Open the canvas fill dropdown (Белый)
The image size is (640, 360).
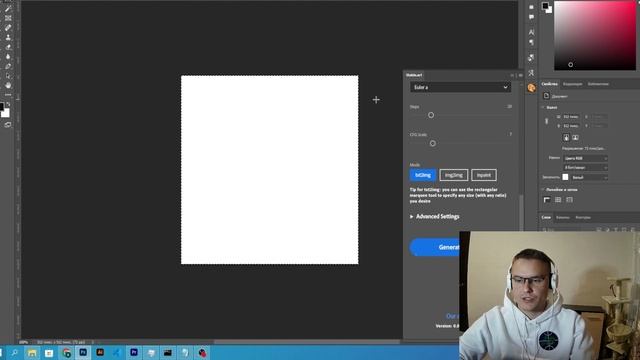589,178
